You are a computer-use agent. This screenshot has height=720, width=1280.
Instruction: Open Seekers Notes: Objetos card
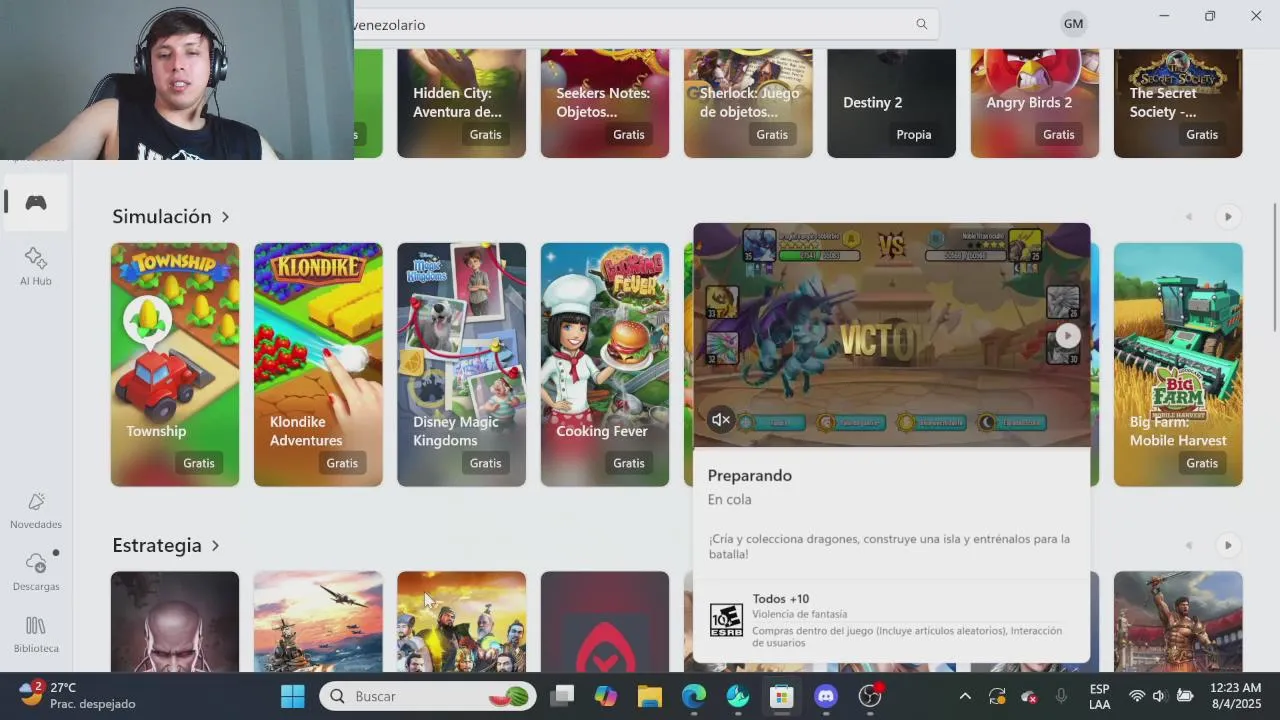605,103
